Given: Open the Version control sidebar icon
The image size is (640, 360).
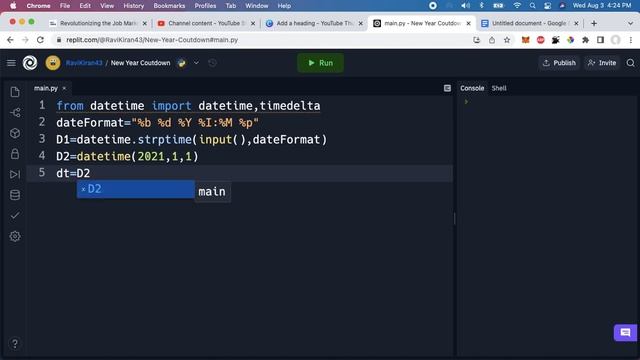Looking at the screenshot, I should click(15, 113).
